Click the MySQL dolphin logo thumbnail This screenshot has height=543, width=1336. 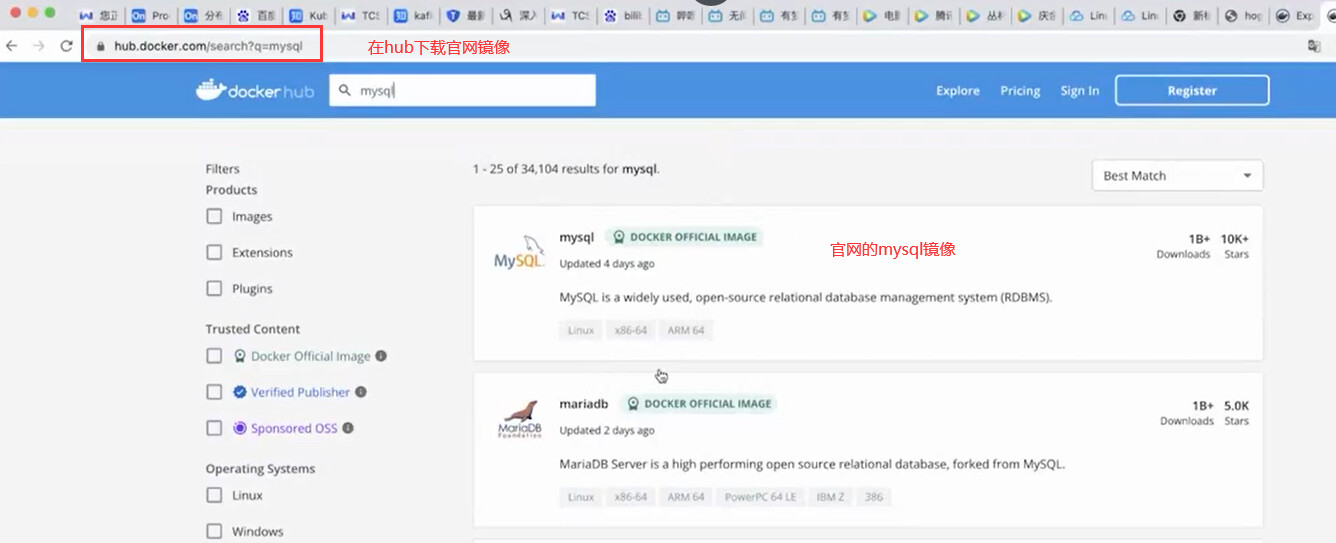point(519,254)
